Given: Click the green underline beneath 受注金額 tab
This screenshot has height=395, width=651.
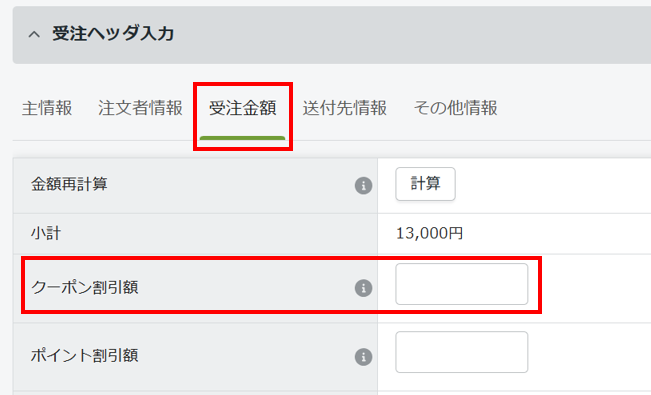Looking at the screenshot, I should pyautogui.click(x=242, y=138).
